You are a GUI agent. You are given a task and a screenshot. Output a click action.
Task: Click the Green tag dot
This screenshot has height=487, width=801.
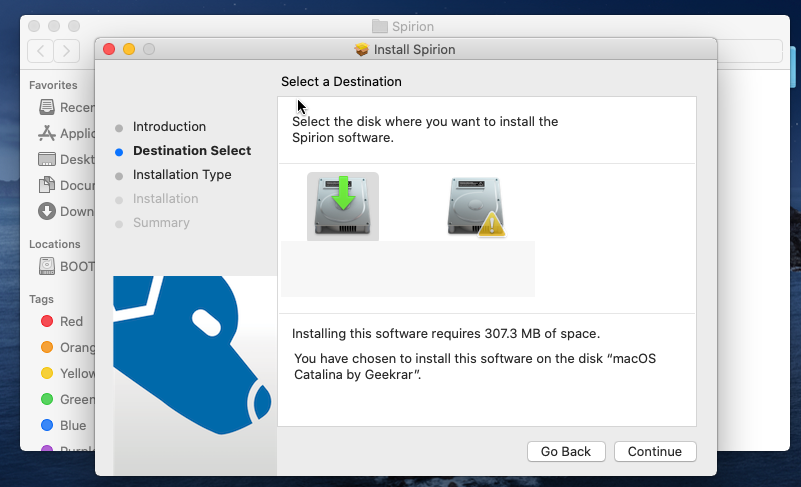coord(46,400)
